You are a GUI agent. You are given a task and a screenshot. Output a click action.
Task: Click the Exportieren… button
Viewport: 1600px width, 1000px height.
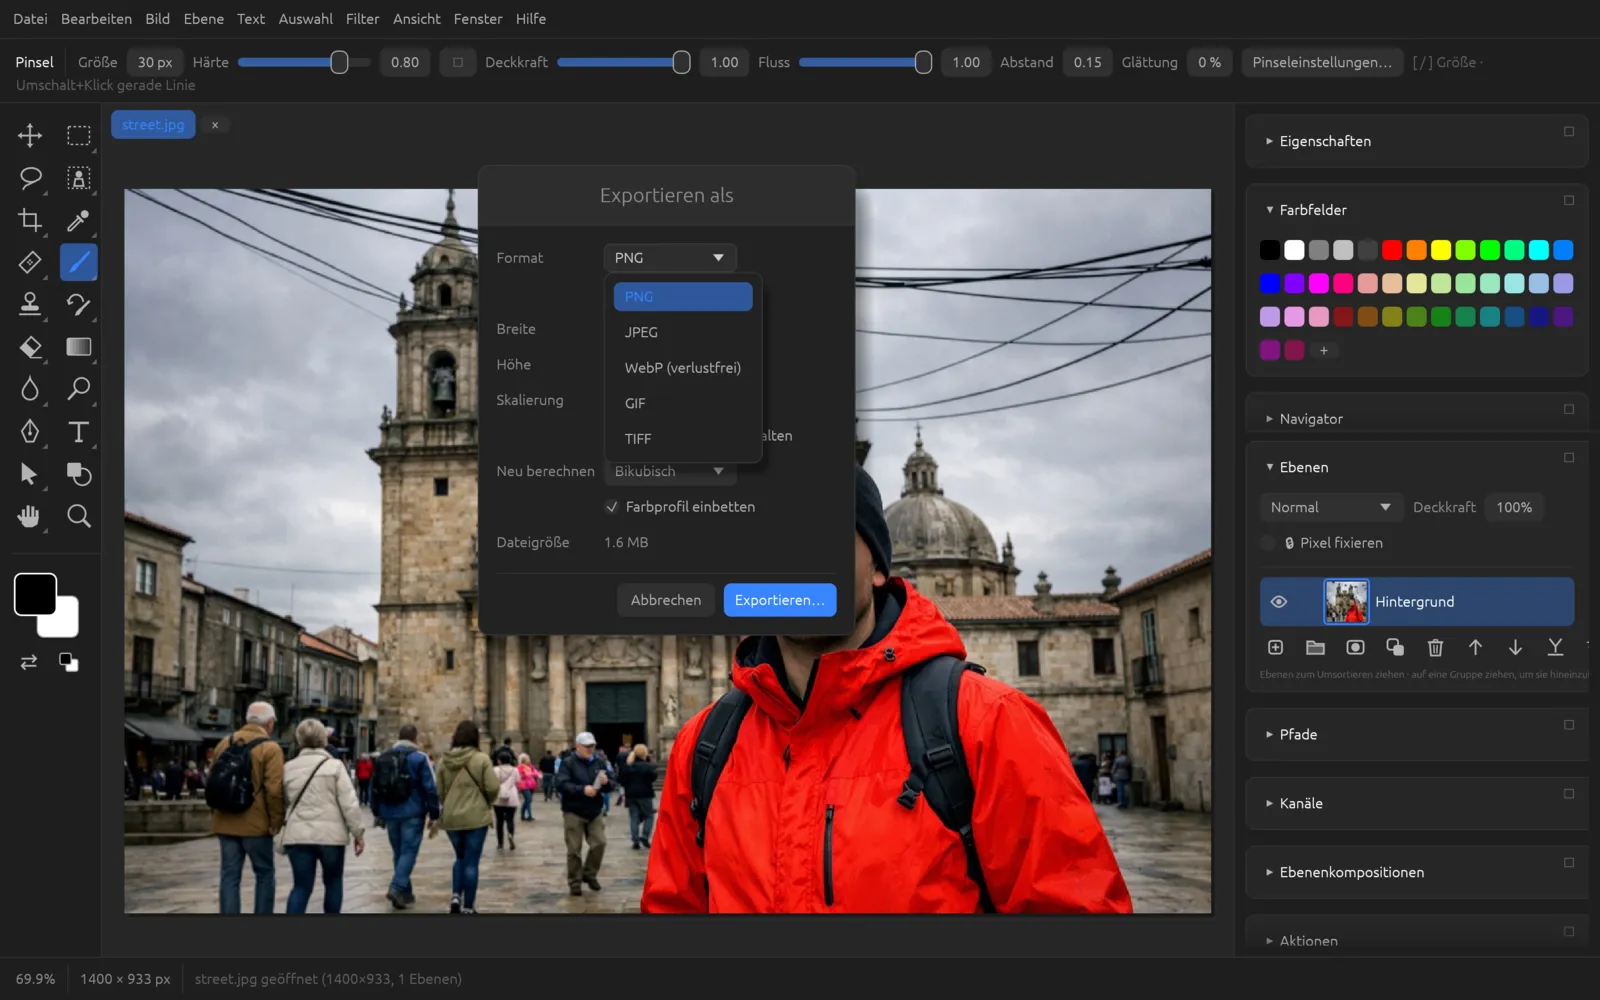tap(780, 600)
